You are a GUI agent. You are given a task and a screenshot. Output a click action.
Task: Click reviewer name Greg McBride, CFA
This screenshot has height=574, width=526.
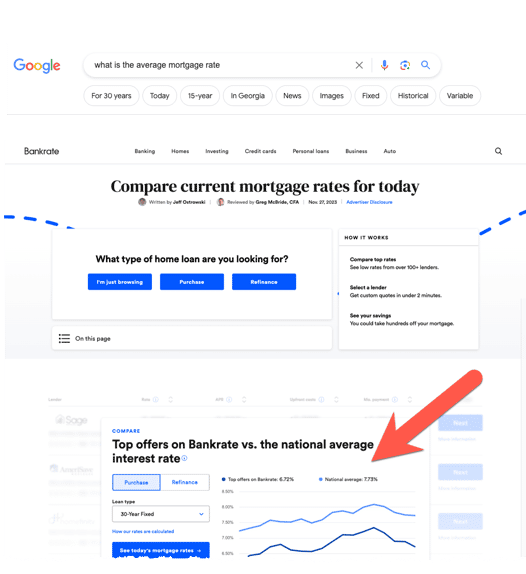pos(277,202)
